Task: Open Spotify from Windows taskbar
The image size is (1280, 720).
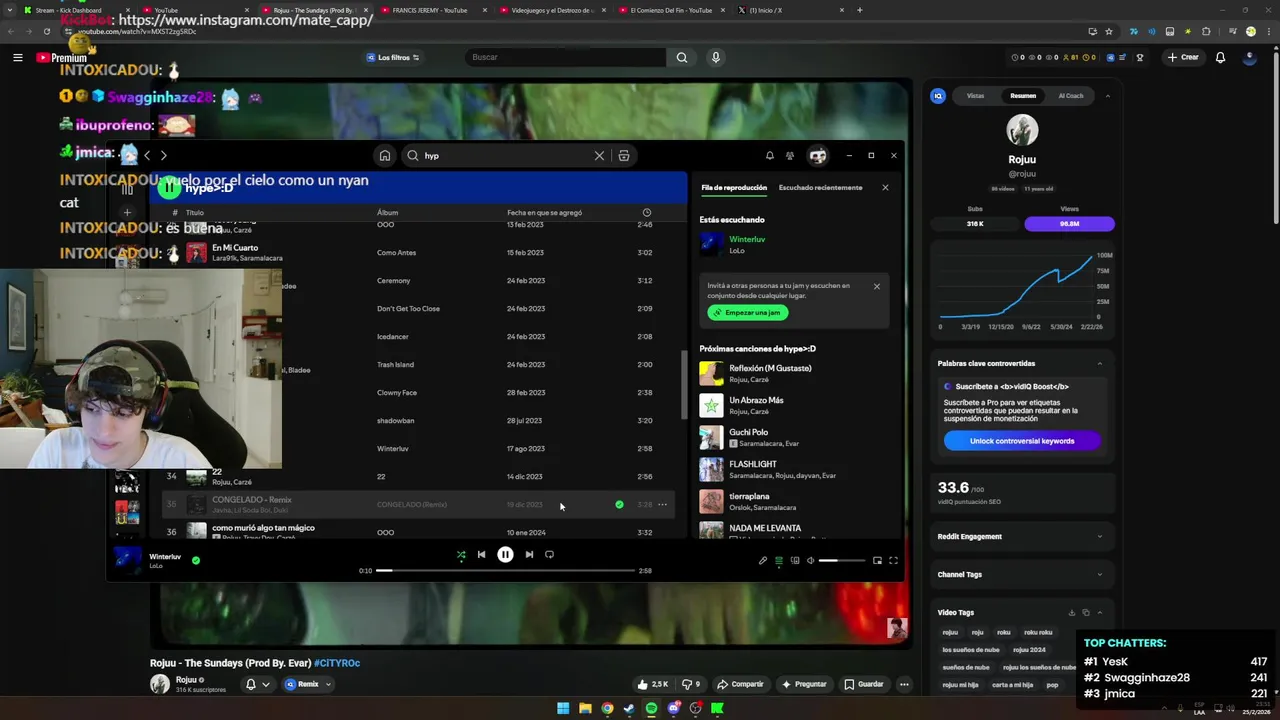Action: coord(651,709)
